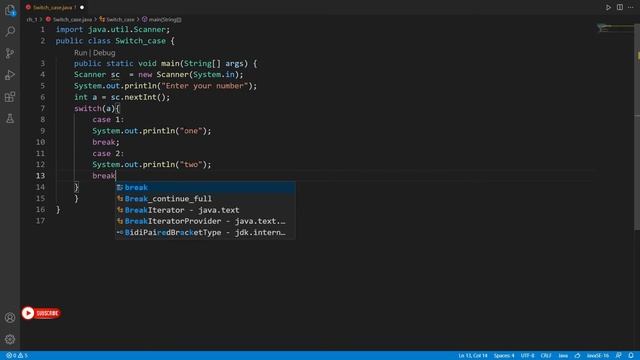Screen dimensions: 640x360
Task: Click the feedback icon in status bar
Action: [x=619, y=356]
